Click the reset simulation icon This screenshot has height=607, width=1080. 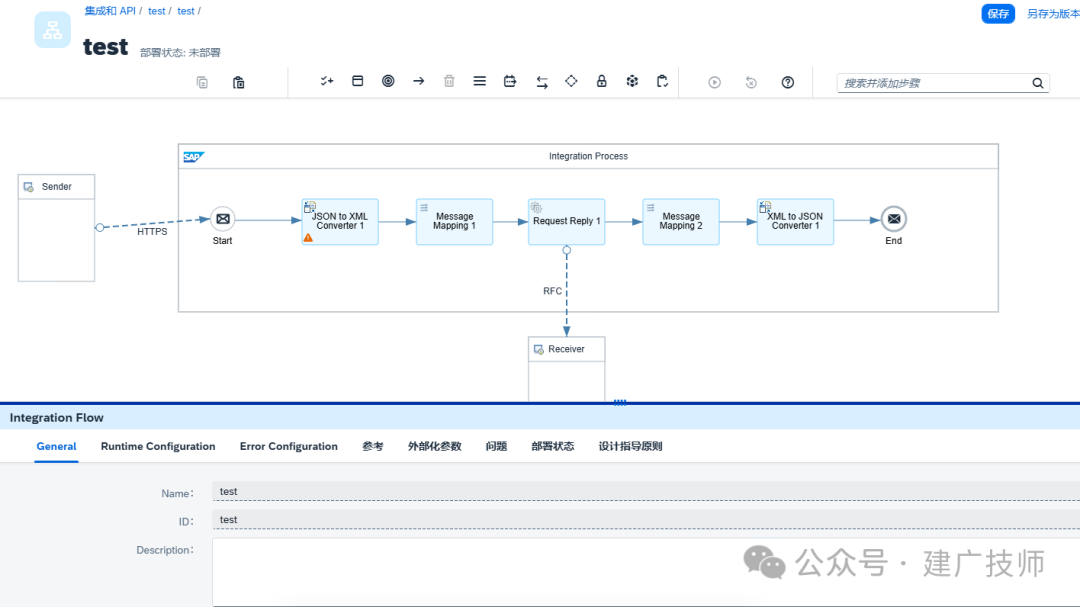coord(751,83)
